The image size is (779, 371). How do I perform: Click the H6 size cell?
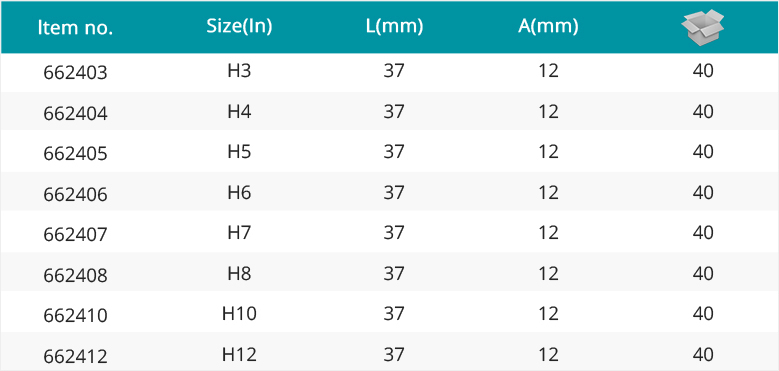239,192
